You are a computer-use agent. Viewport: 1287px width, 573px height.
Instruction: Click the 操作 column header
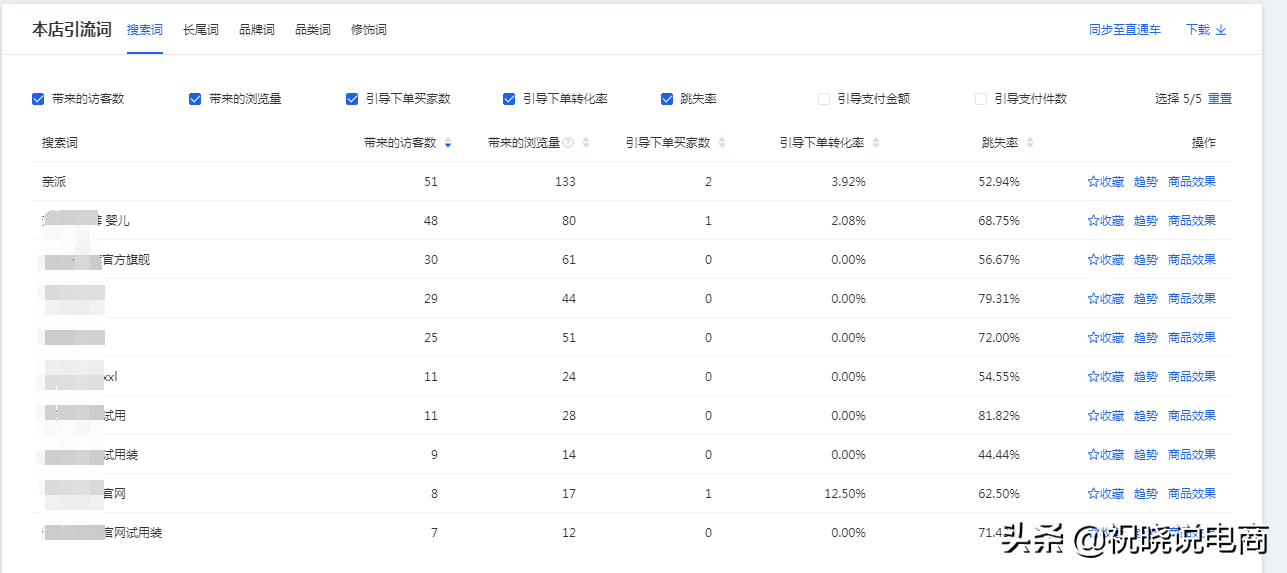[1204, 143]
